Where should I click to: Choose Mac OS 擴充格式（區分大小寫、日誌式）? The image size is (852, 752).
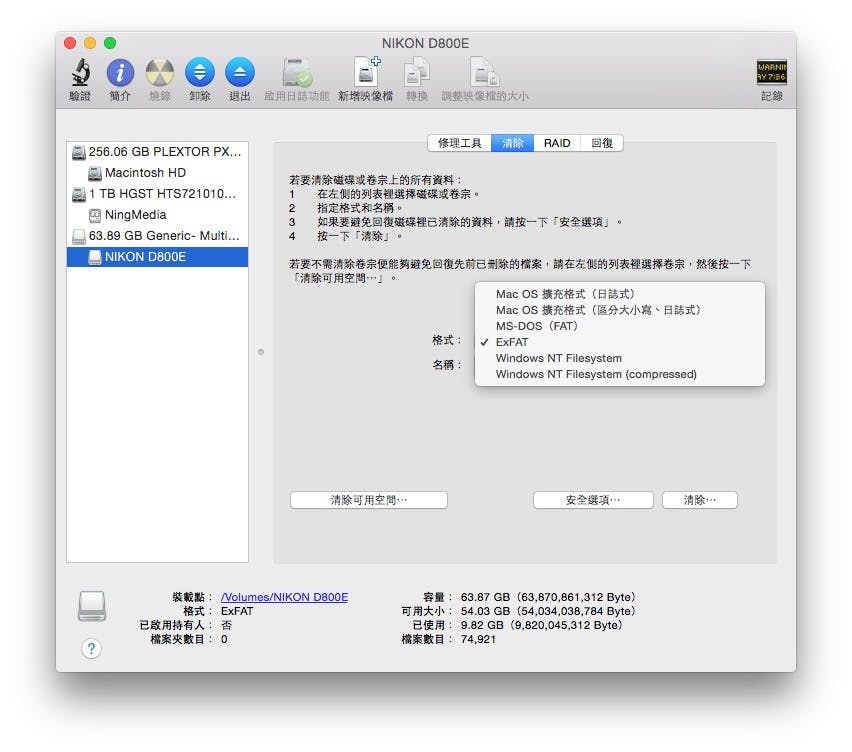click(619, 310)
